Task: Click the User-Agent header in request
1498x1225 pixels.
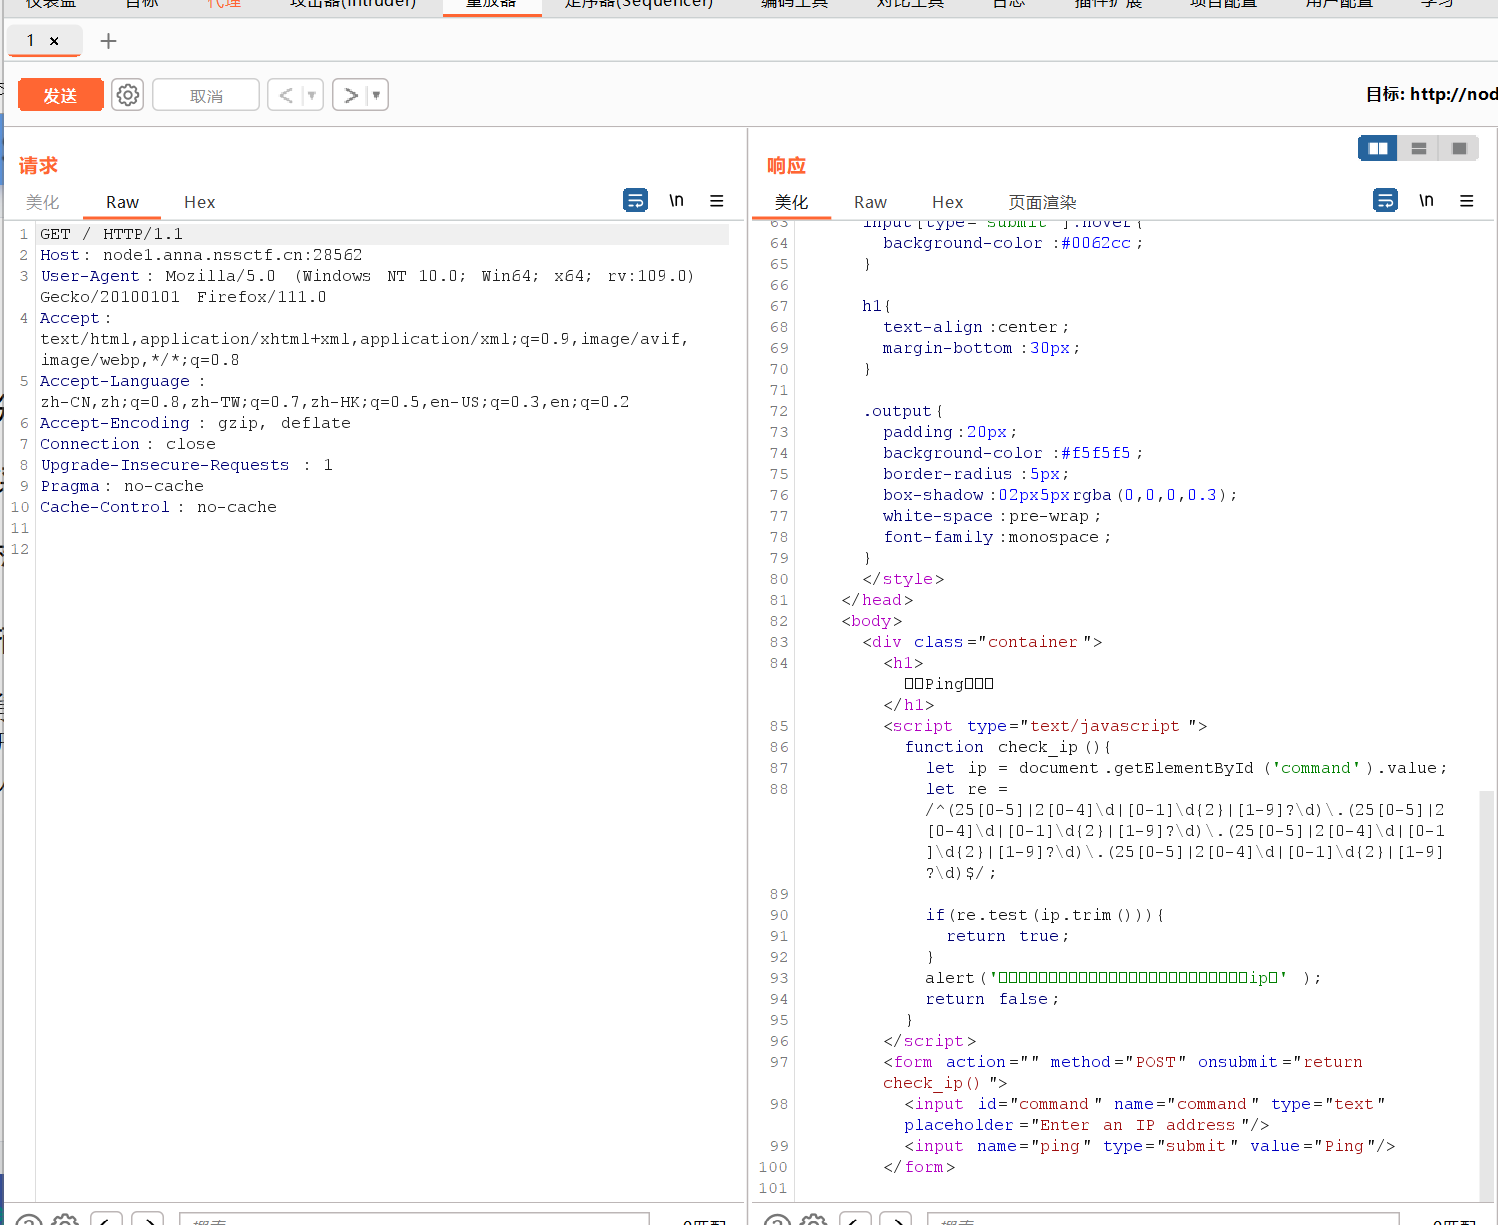Action: click(367, 286)
